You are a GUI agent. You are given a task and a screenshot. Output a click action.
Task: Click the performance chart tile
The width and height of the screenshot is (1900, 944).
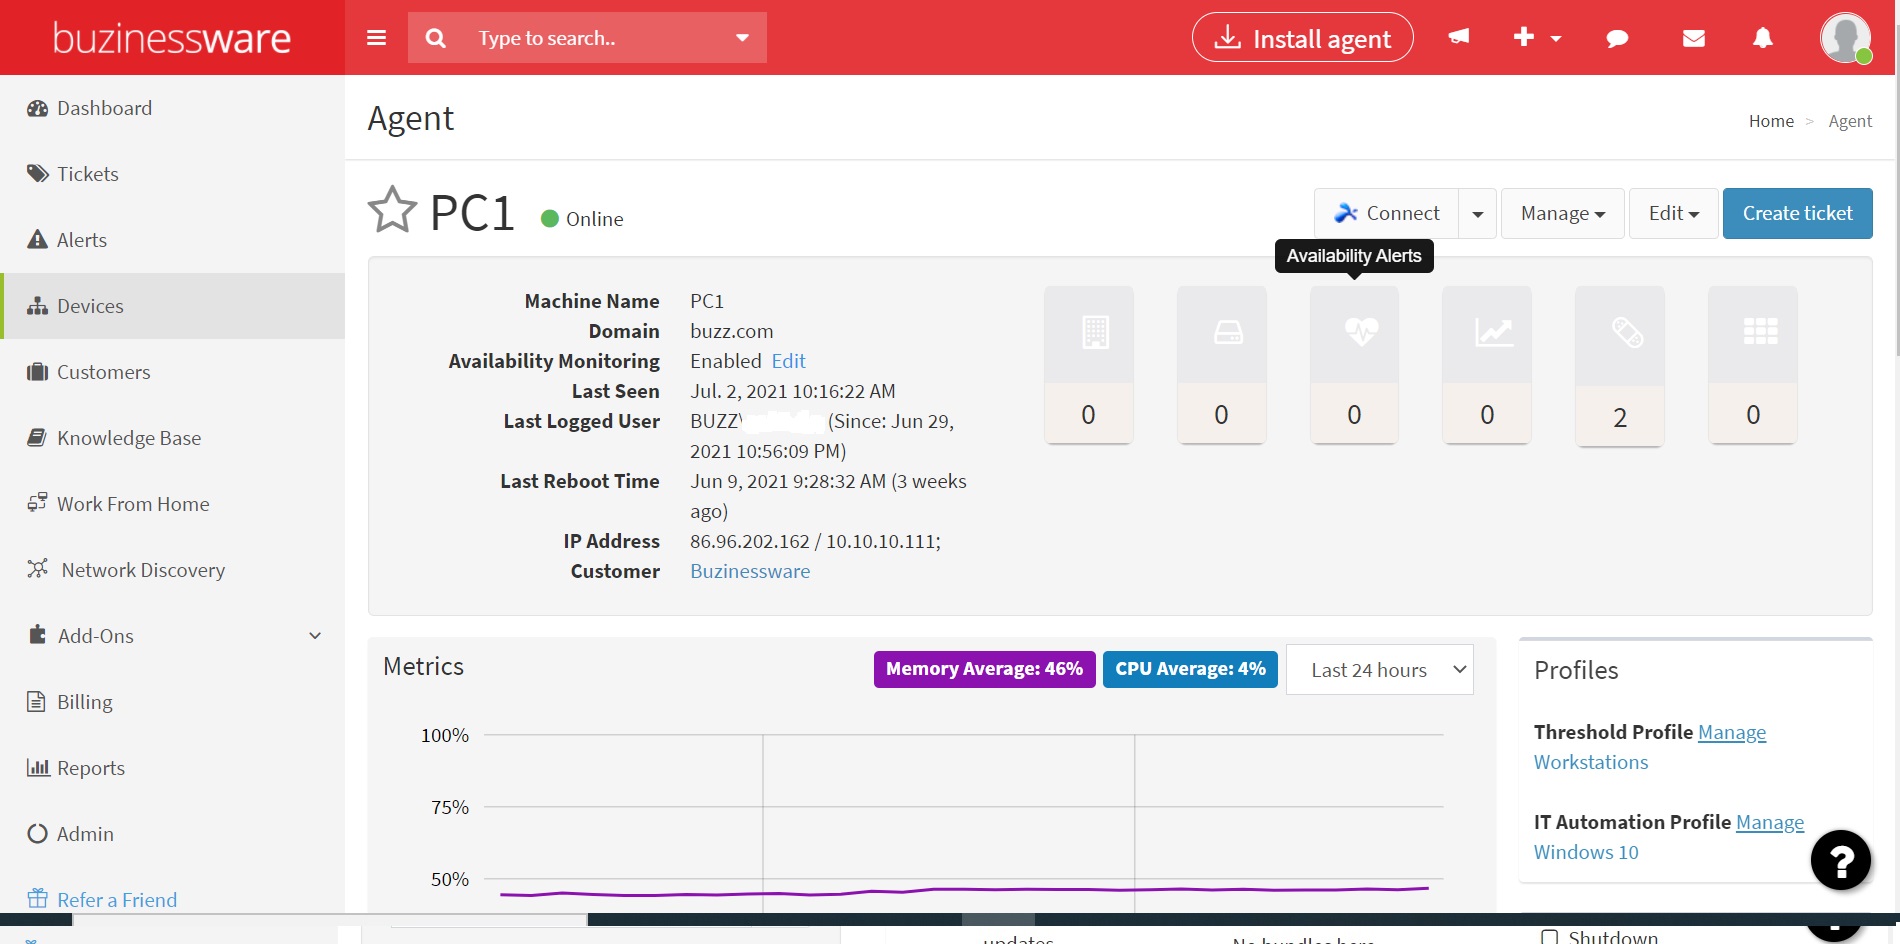click(x=1487, y=365)
